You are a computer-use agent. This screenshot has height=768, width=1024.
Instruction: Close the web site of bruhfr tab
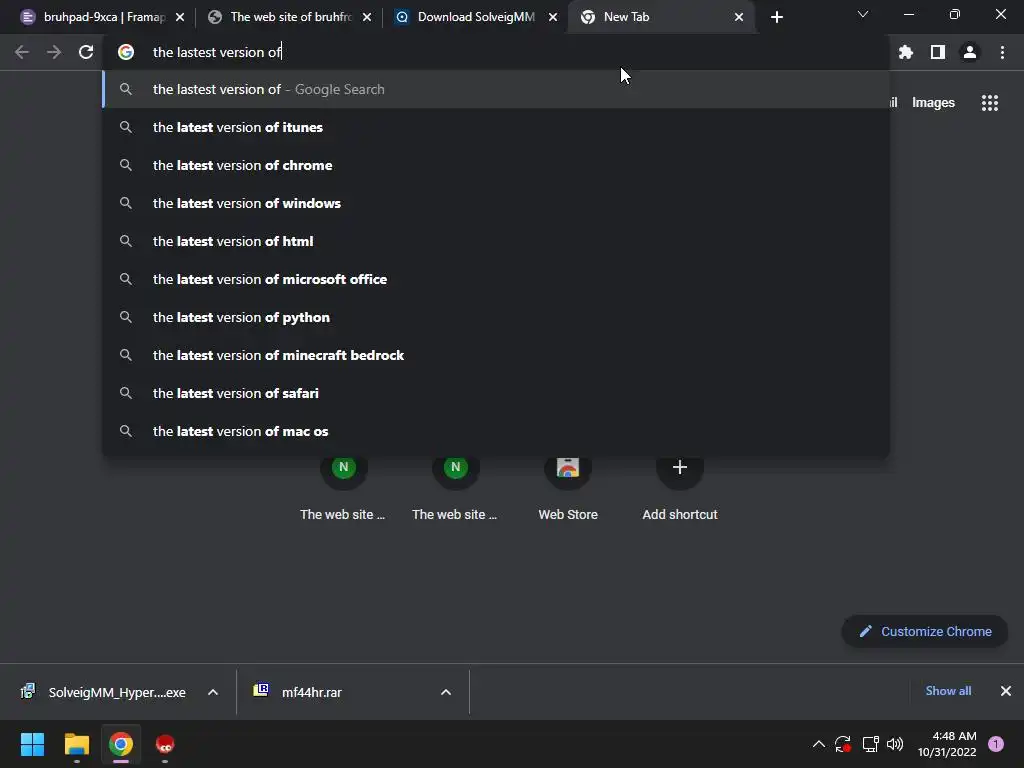(x=367, y=17)
